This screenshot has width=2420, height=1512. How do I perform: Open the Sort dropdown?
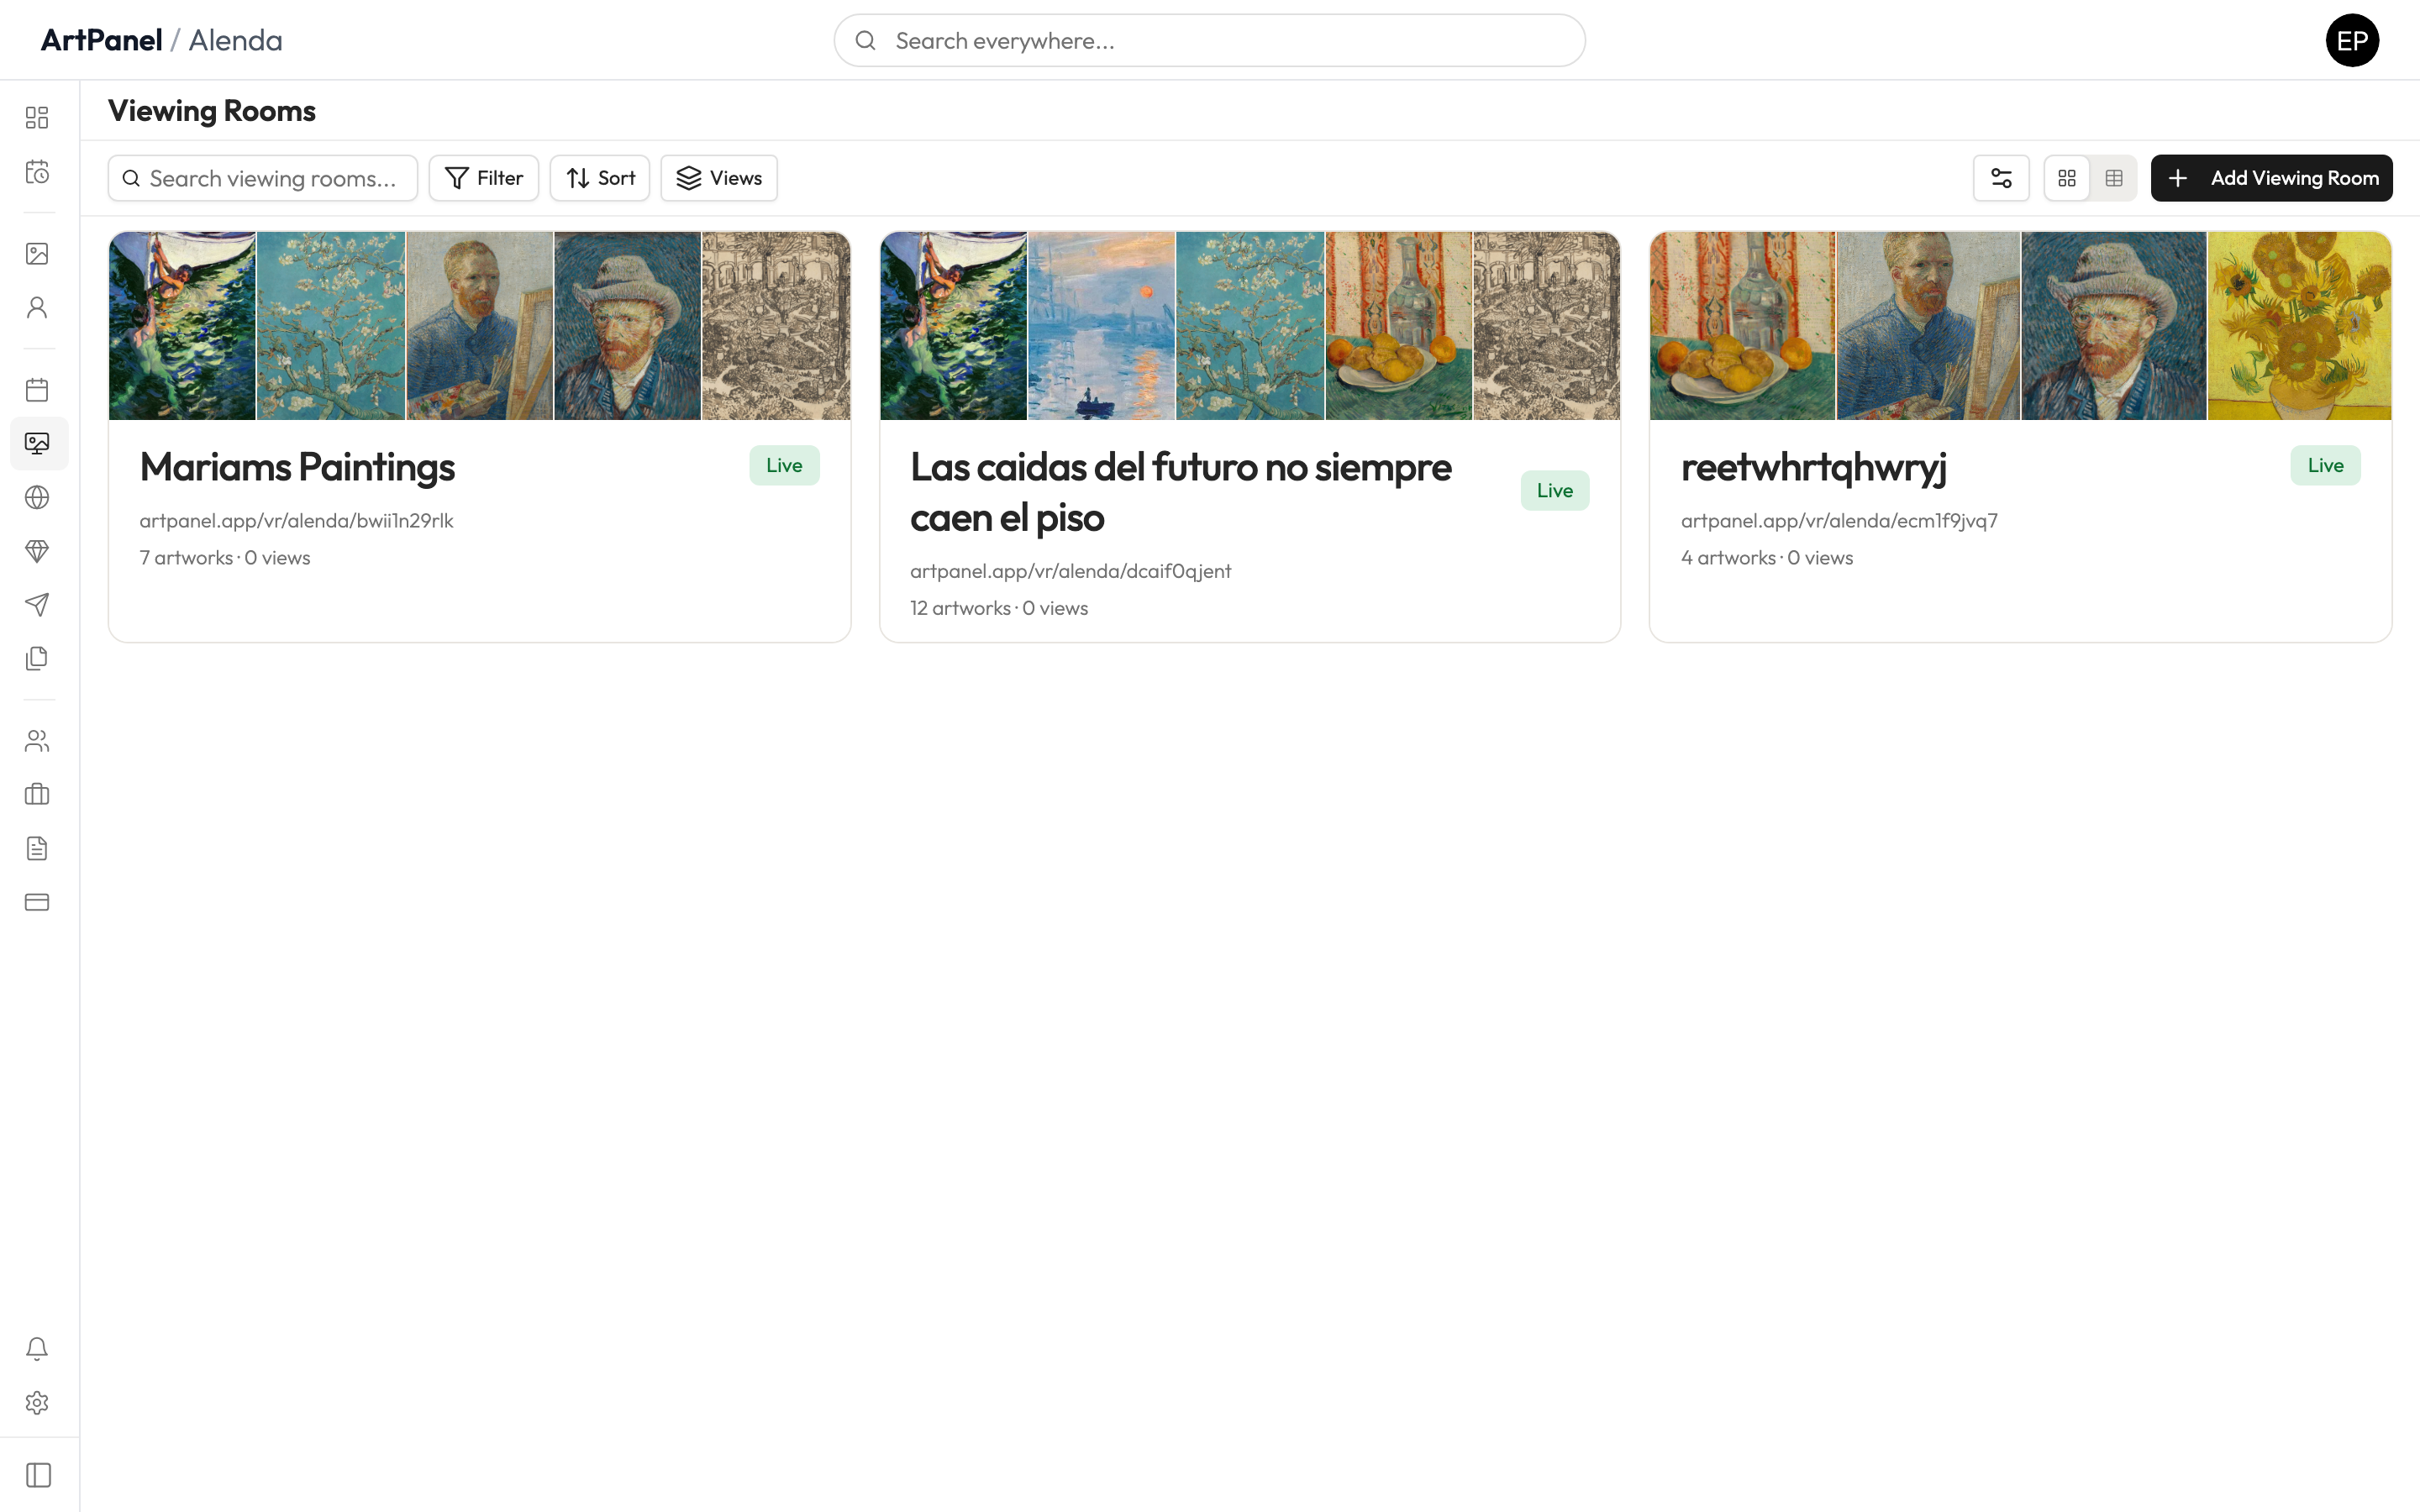(x=600, y=178)
